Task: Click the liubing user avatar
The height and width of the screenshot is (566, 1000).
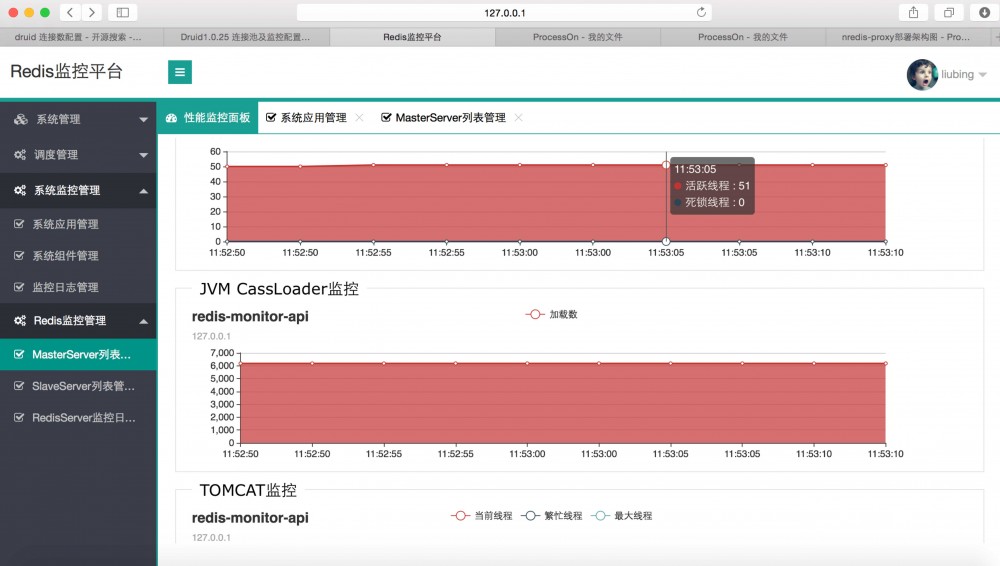Action: [x=922, y=75]
